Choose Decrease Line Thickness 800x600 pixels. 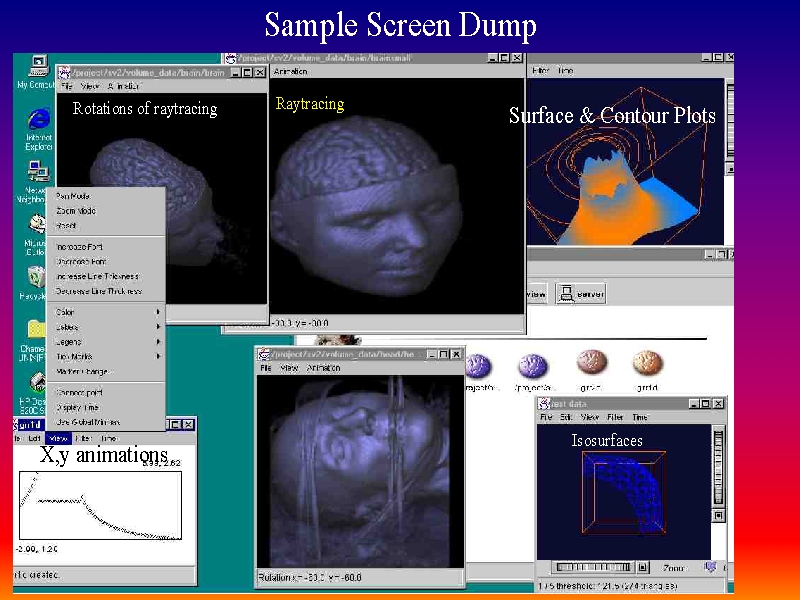(x=106, y=291)
